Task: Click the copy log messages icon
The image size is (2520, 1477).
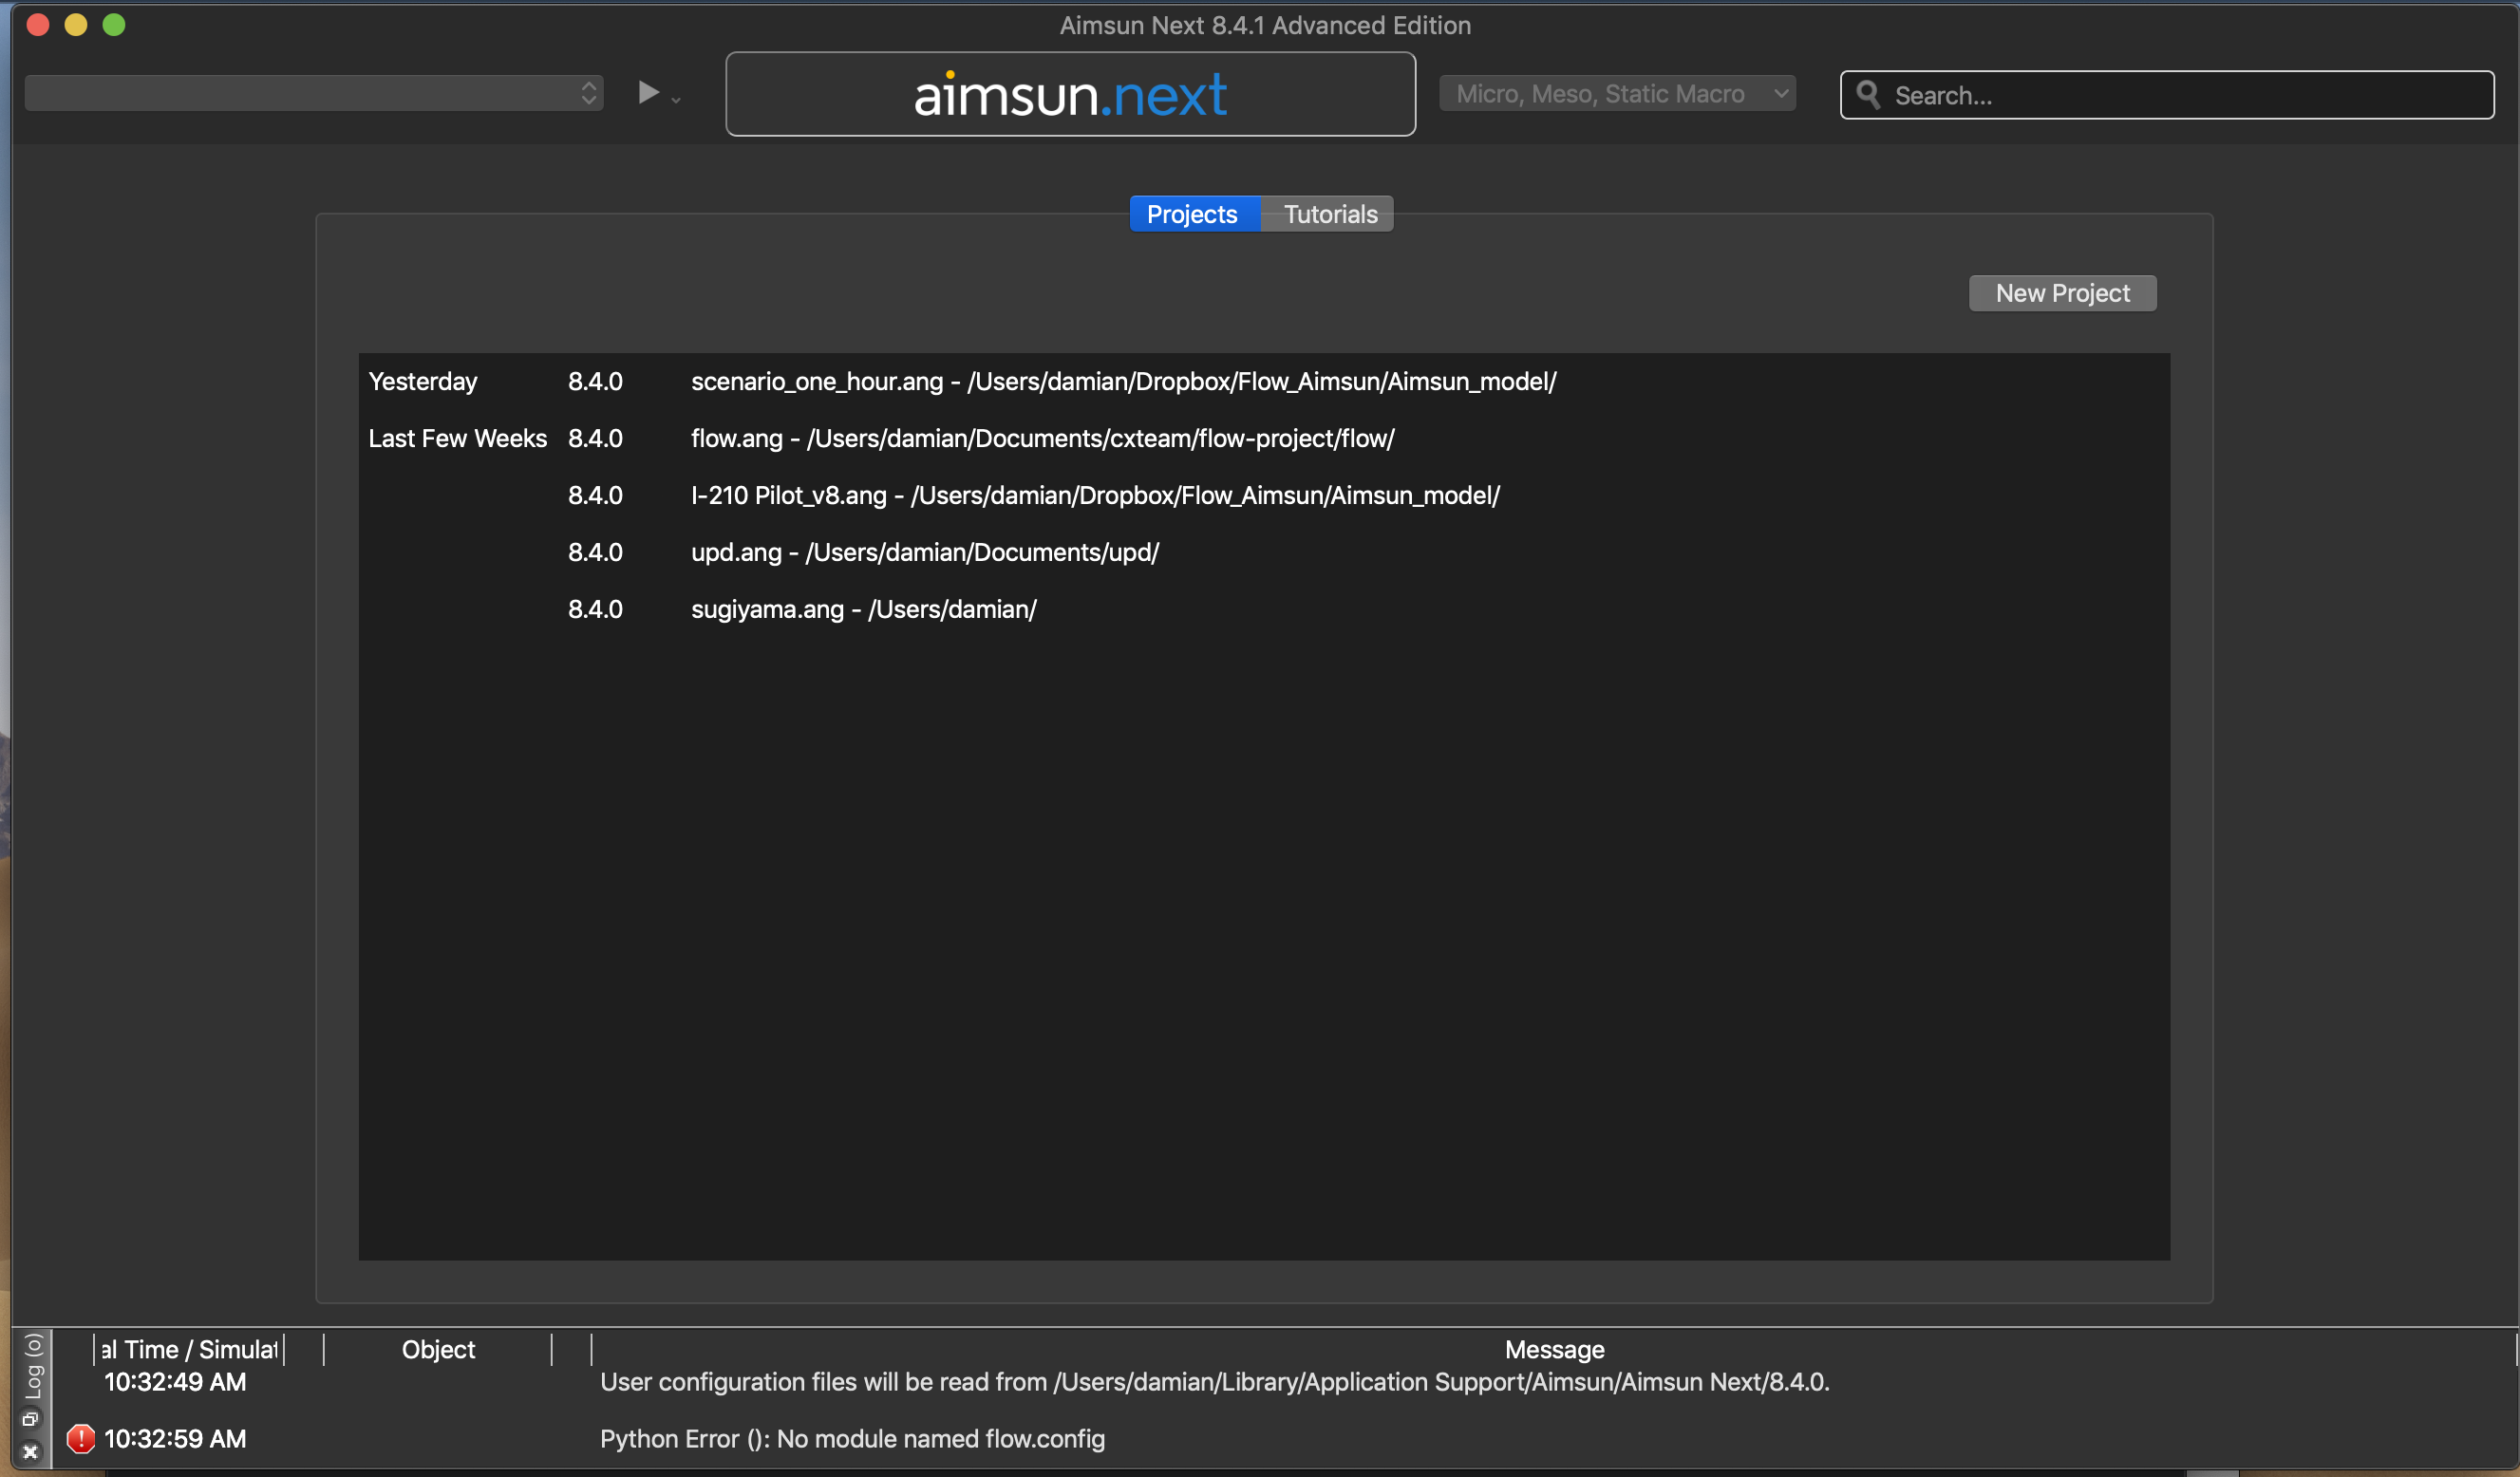Action: coord(31,1418)
